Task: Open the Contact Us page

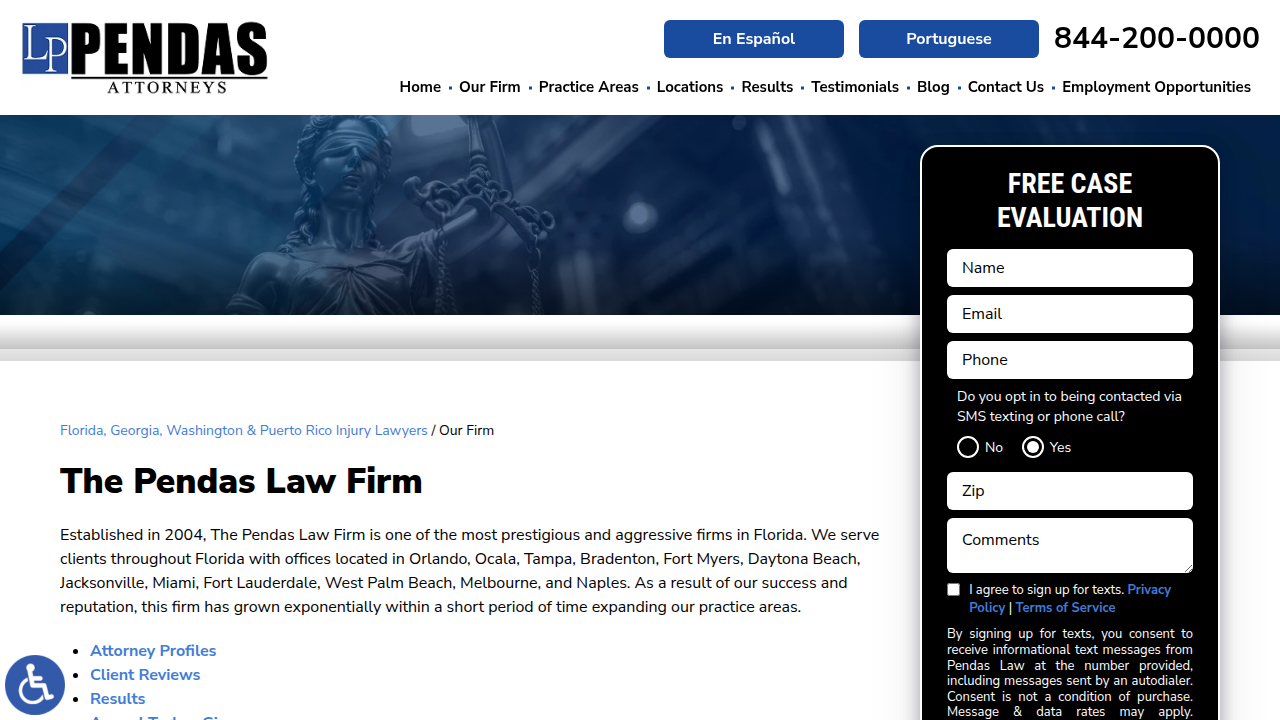Action: [1006, 87]
